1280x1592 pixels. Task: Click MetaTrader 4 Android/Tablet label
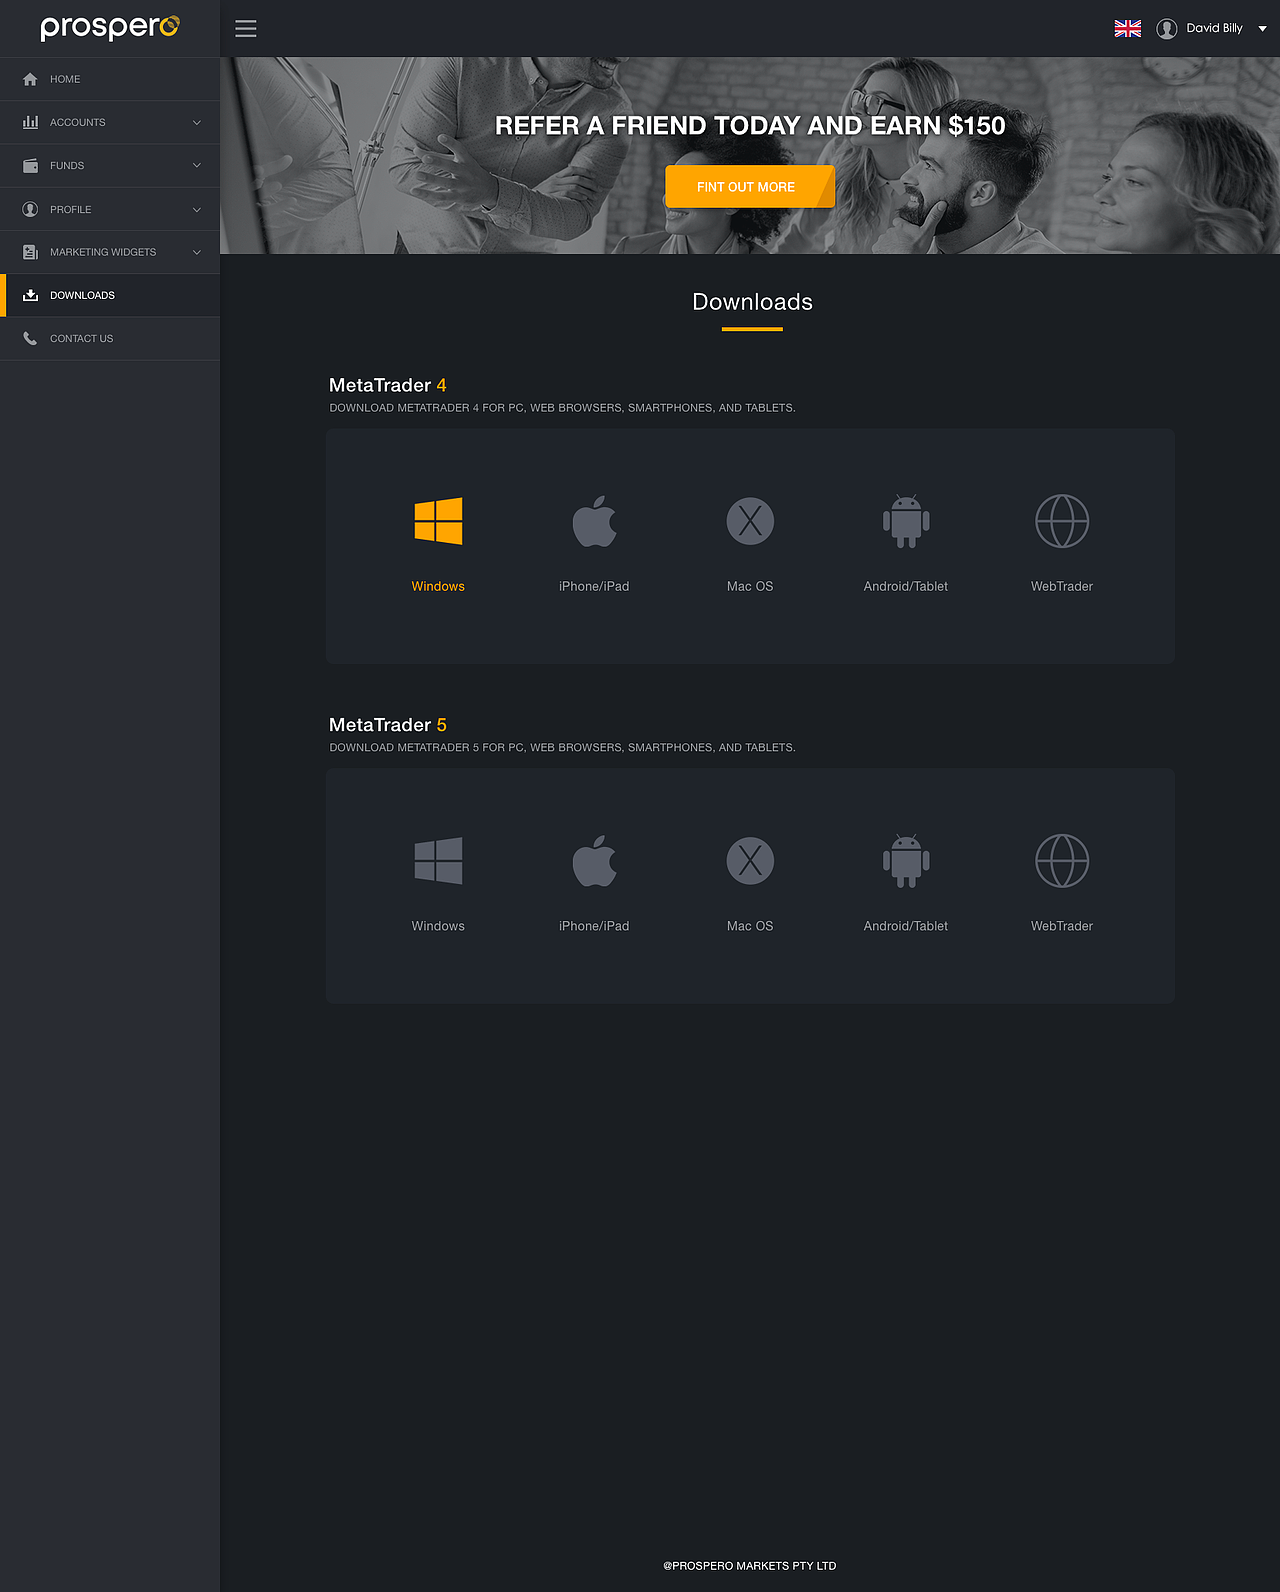(906, 586)
